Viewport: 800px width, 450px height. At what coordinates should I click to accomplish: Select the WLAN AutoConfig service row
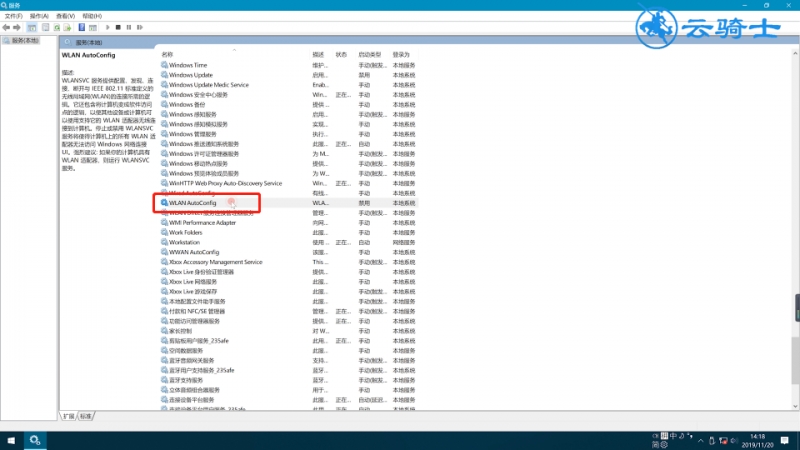289,203
